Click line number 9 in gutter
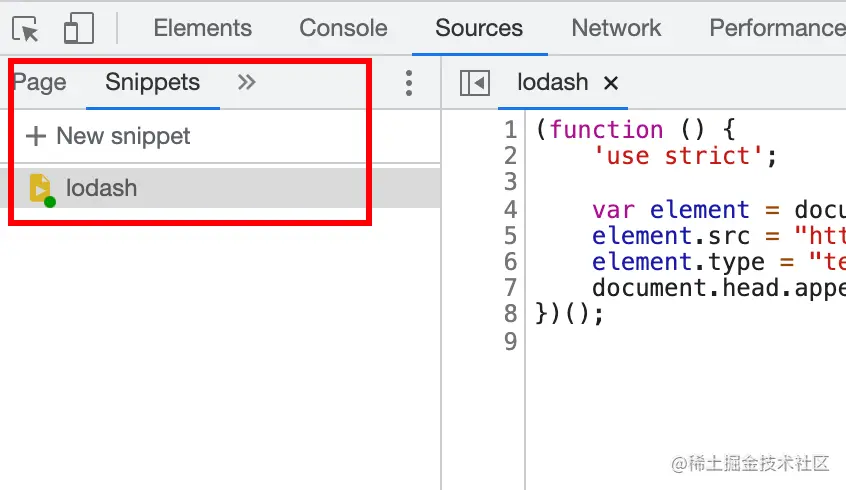846x490 pixels. [510, 341]
